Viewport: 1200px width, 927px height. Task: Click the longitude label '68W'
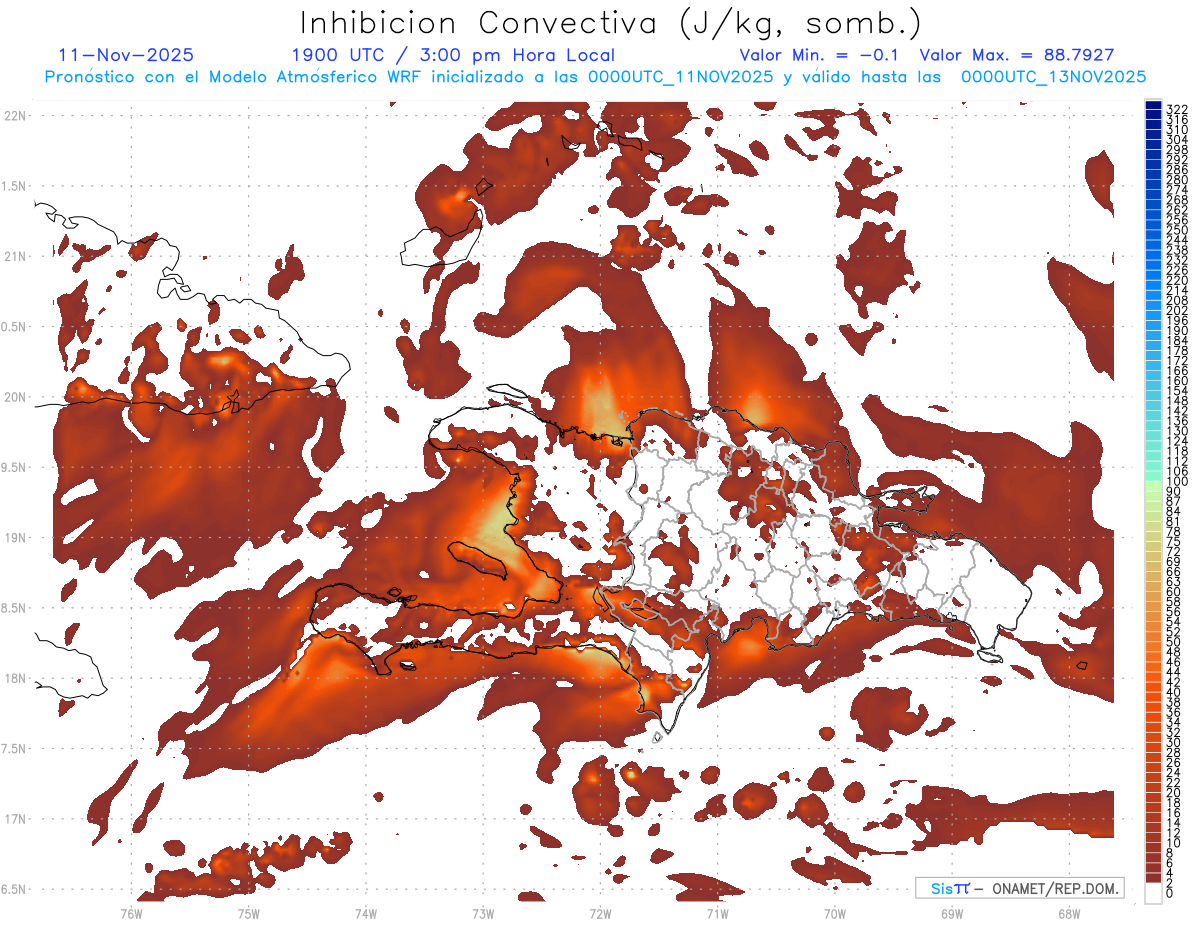pos(1069,913)
